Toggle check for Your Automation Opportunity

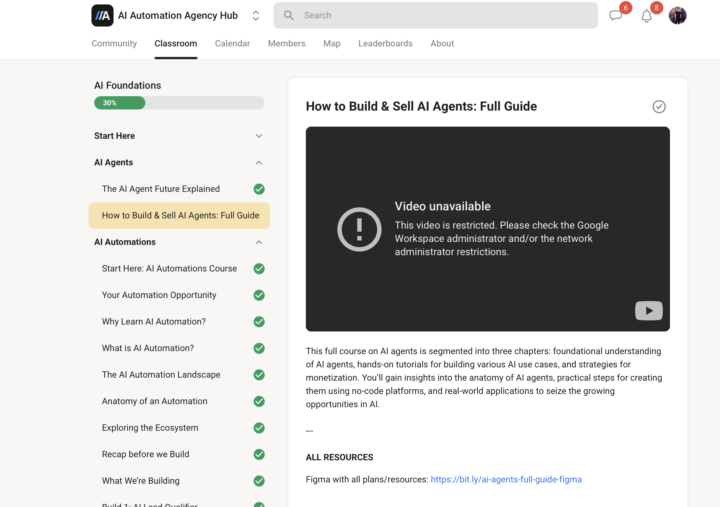(x=259, y=295)
